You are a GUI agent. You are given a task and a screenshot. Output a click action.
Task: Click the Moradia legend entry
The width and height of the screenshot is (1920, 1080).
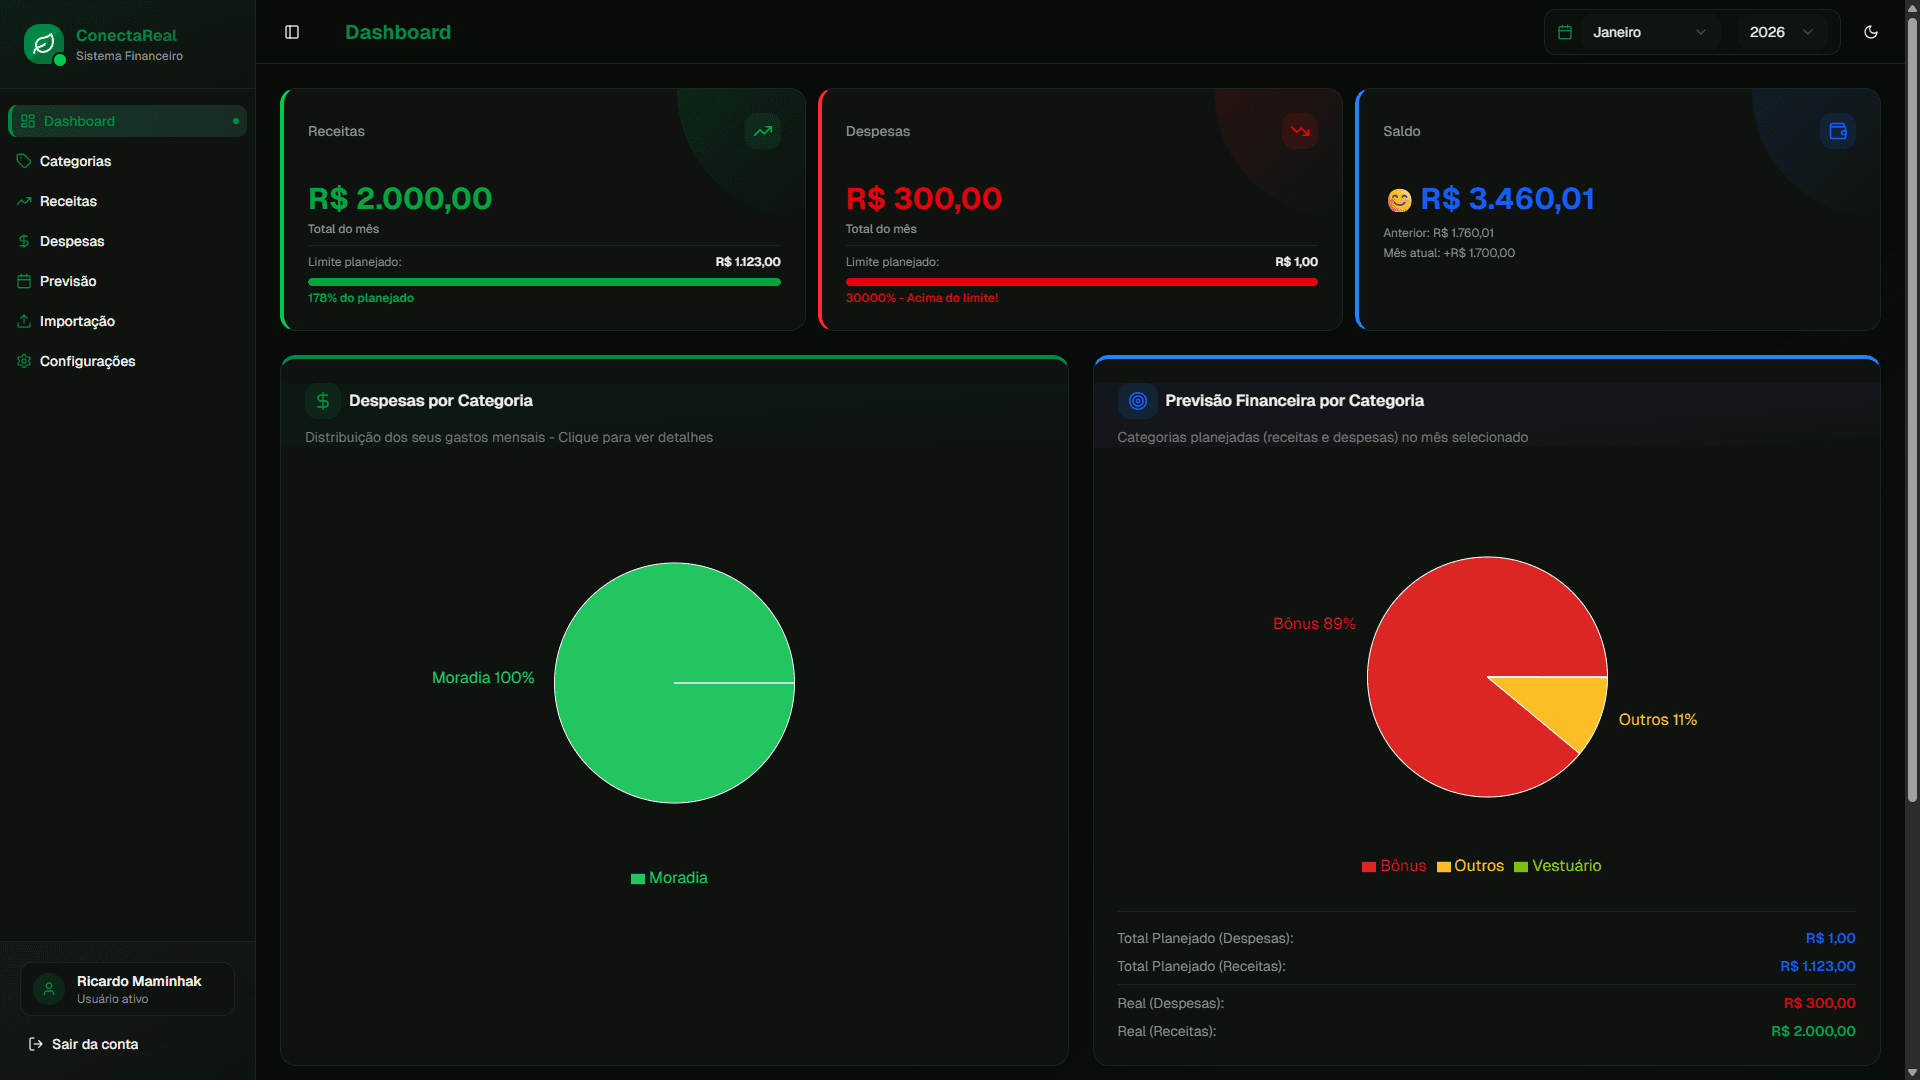pos(669,878)
